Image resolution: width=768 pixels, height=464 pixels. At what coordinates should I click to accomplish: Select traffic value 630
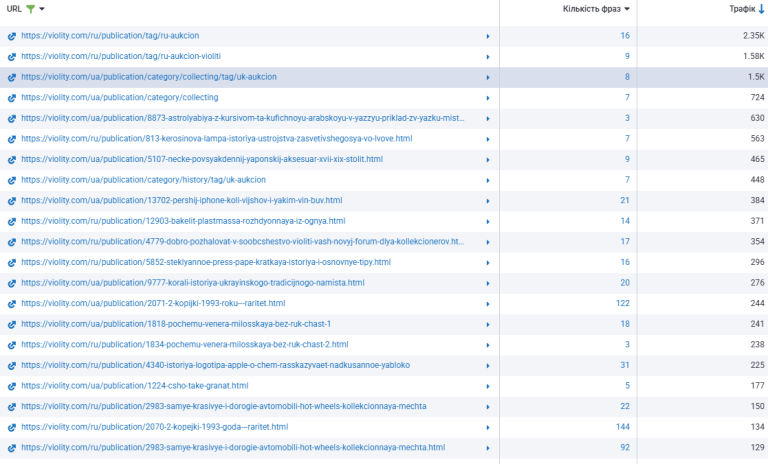757,118
